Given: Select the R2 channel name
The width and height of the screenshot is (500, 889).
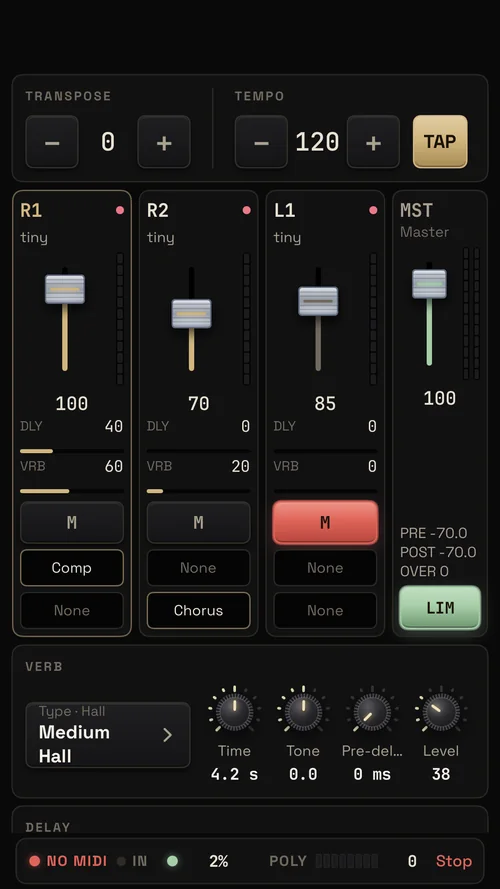Looking at the screenshot, I should 158,211.
